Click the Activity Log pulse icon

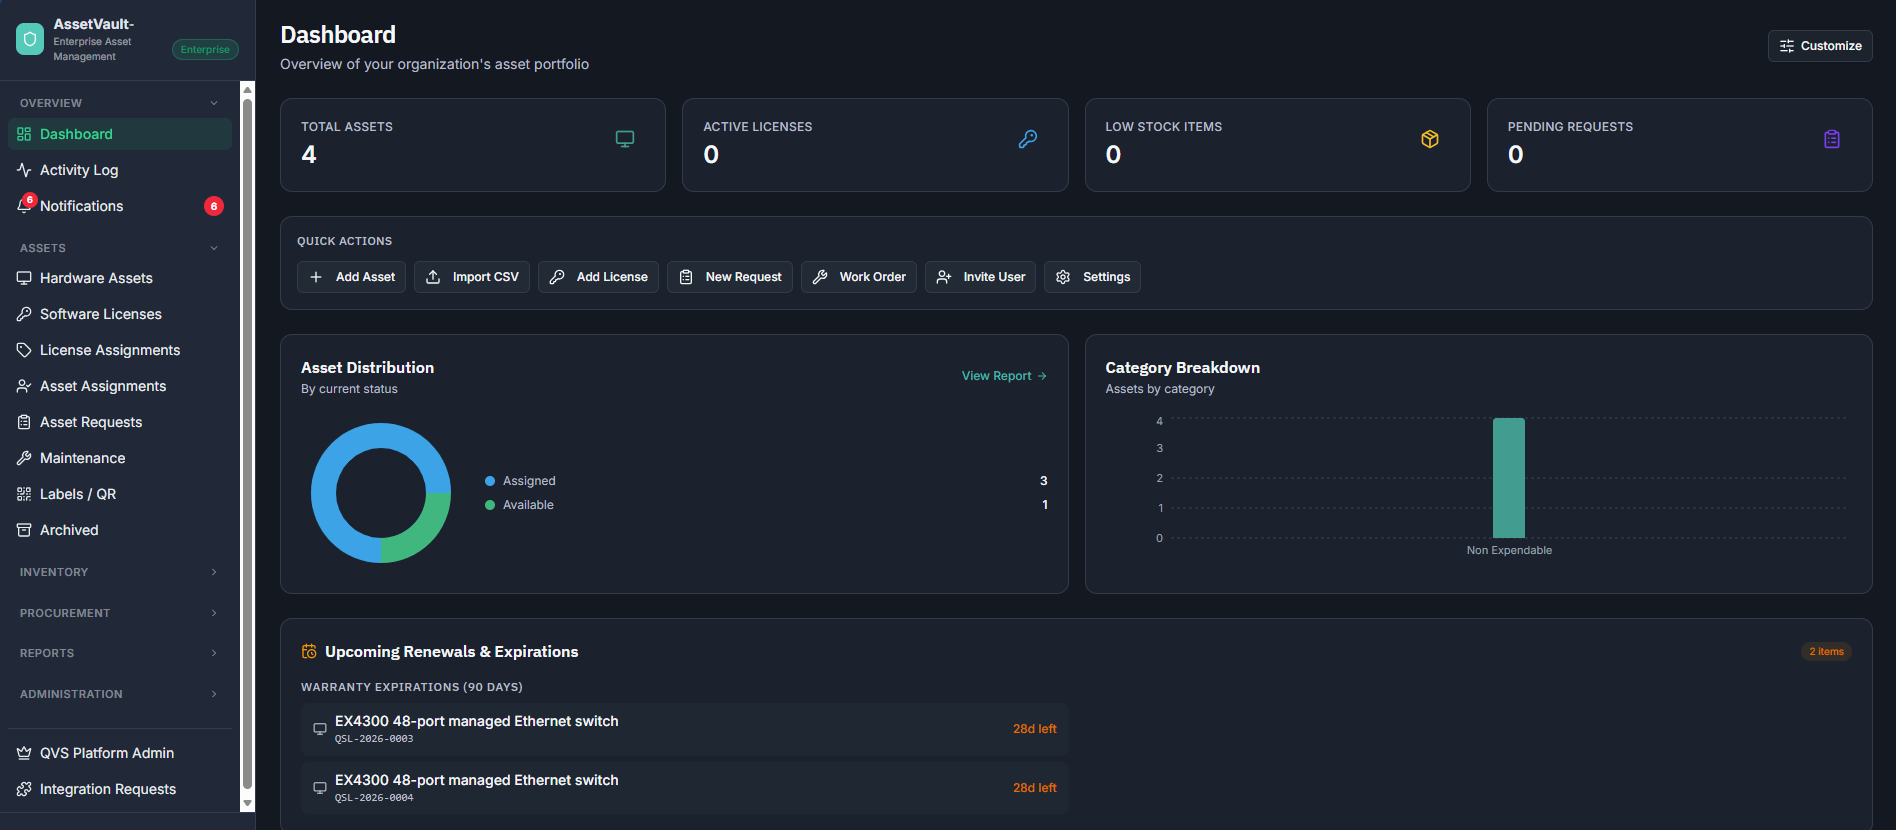[24, 170]
